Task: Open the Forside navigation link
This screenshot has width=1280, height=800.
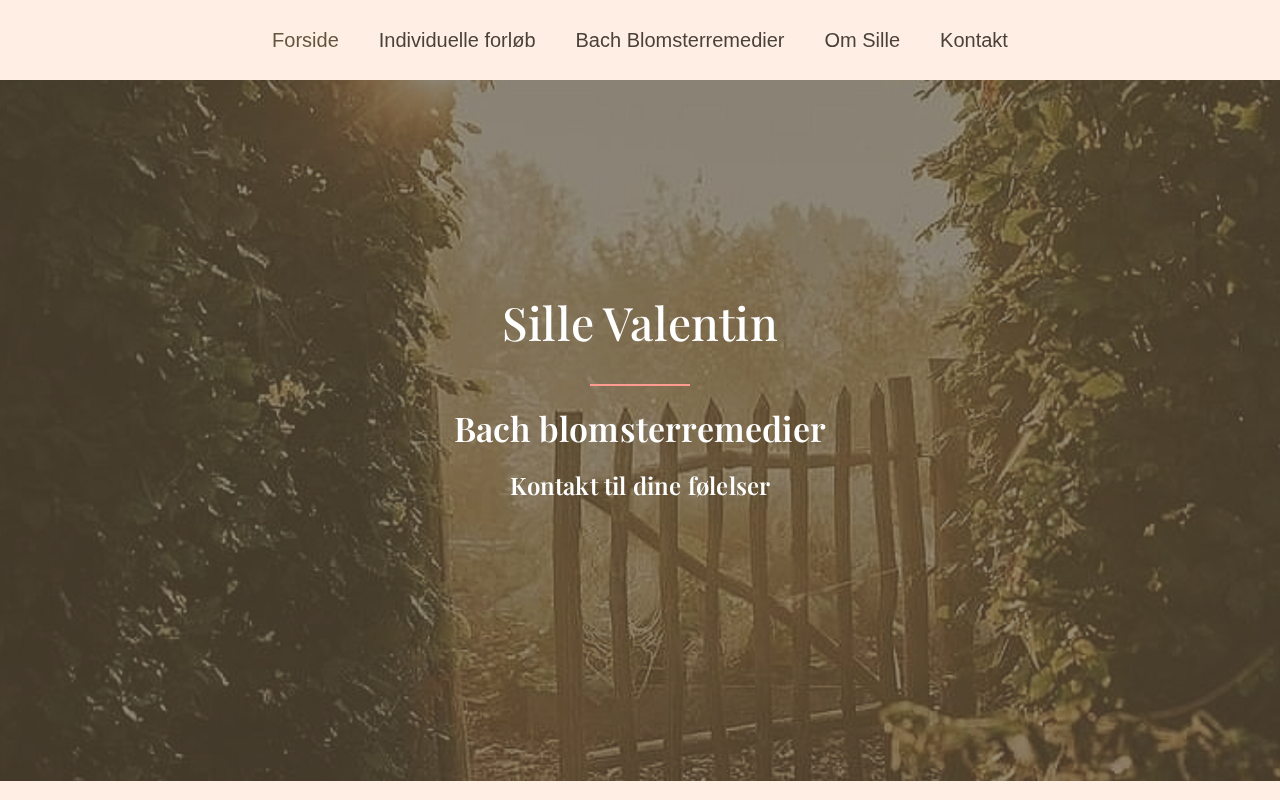Action: point(305,40)
